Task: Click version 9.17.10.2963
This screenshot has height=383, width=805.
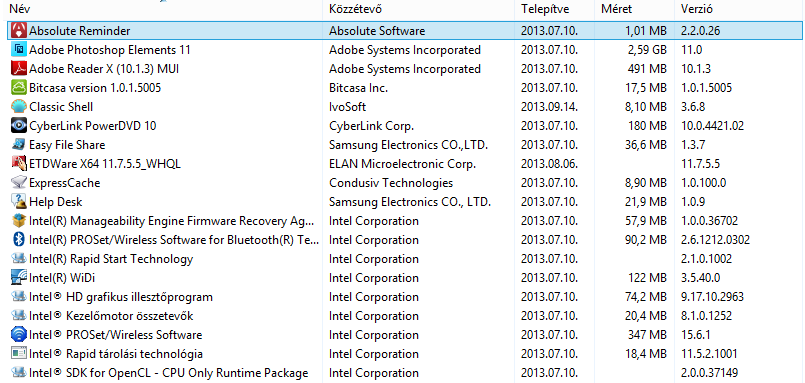Action: [x=712, y=297]
